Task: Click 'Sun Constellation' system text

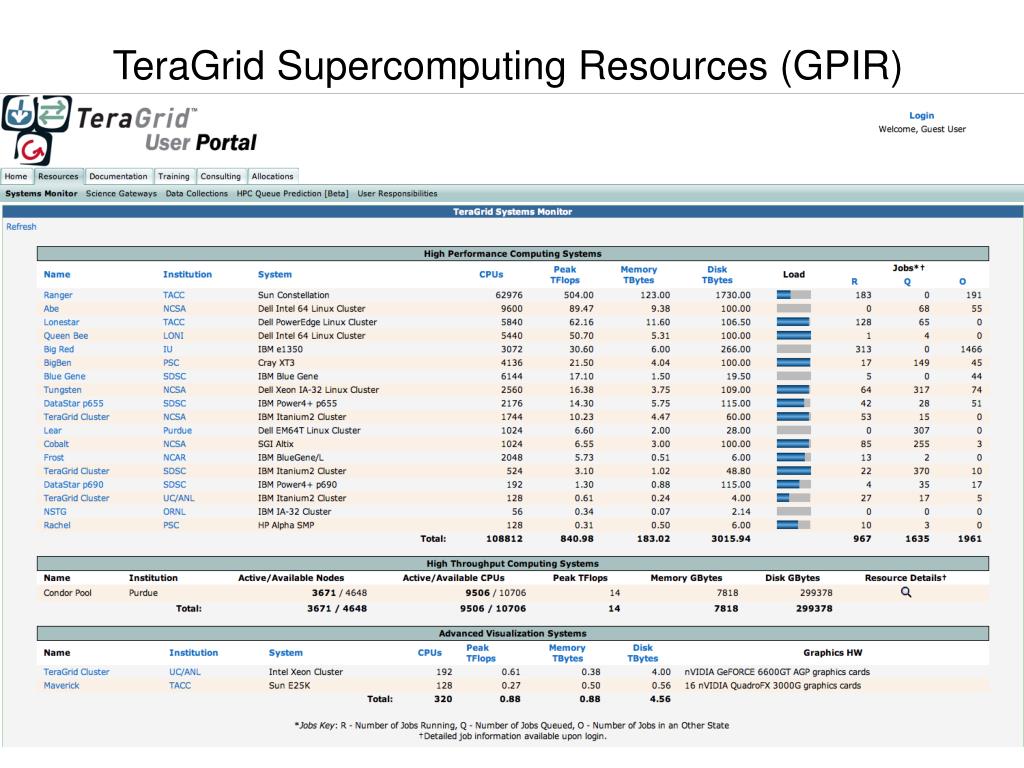Action: pyautogui.click(x=293, y=295)
